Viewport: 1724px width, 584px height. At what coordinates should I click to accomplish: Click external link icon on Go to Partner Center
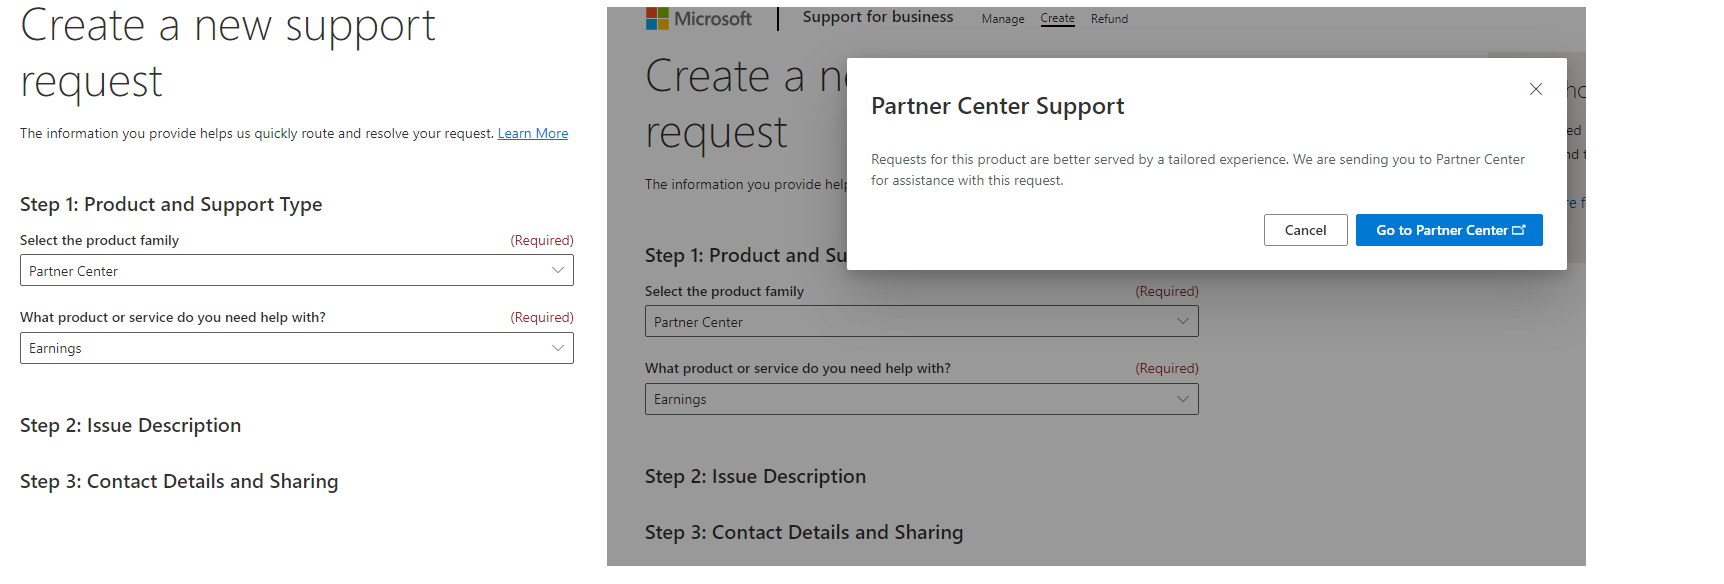1519,230
